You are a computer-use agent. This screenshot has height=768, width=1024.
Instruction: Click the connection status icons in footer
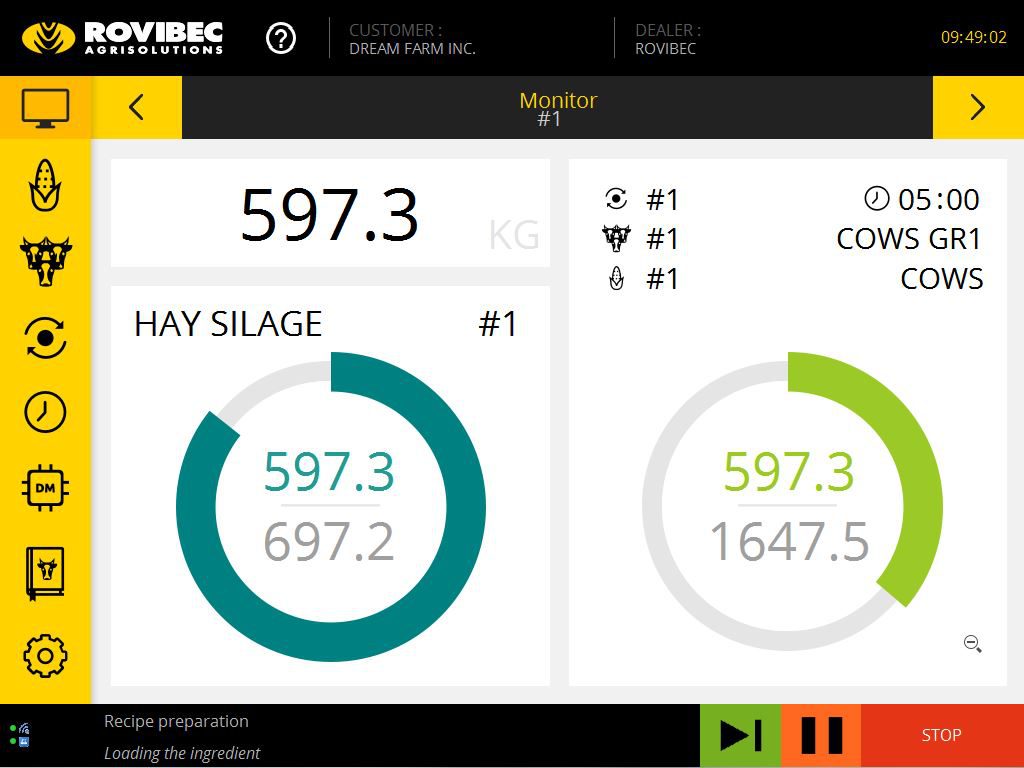click(20, 735)
